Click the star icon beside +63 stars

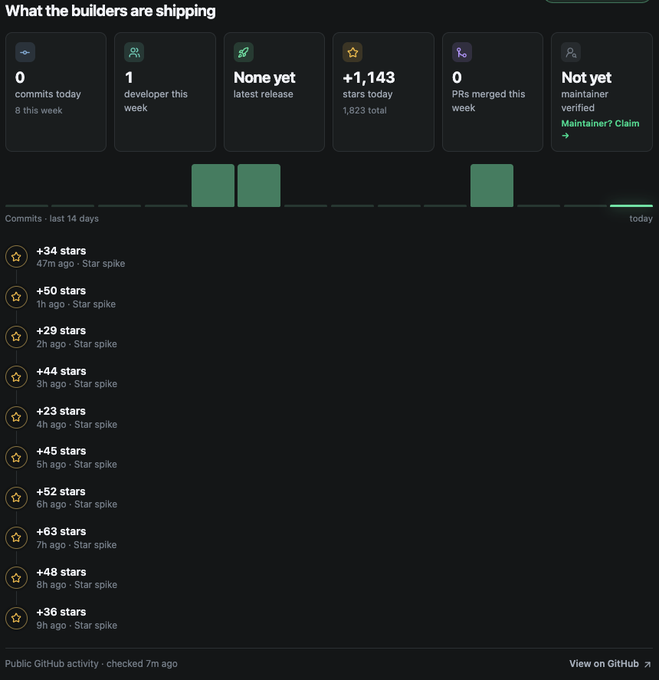click(x=16, y=538)
